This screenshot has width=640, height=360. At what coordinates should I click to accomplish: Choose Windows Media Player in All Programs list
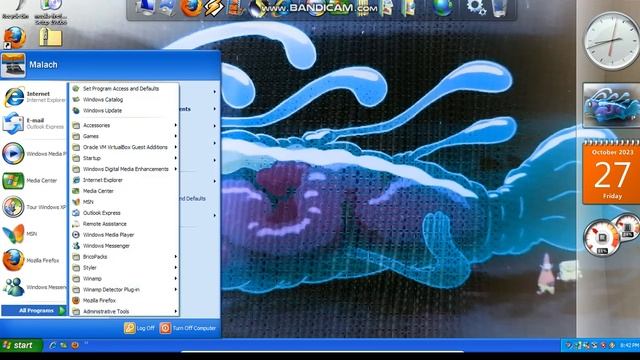pos(124,235)
